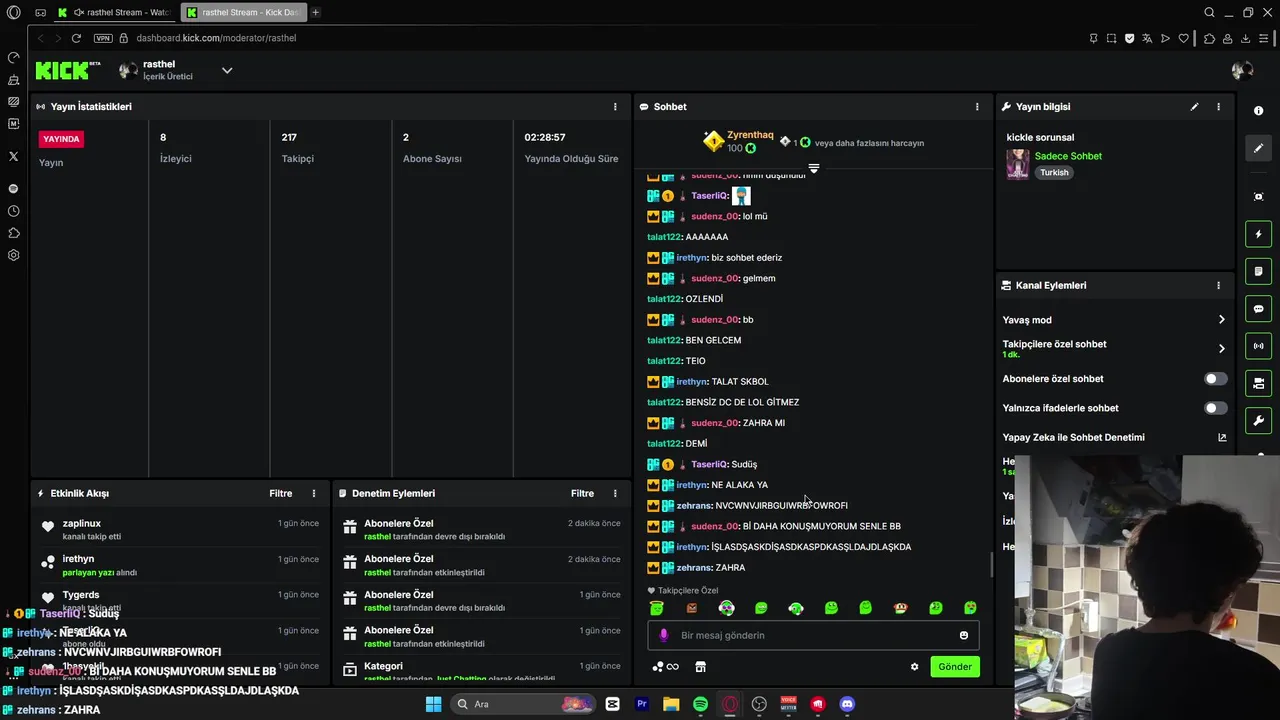Open Windows Start button
Image resolution: width=1280 pixels, height=720 pixels.
point(433,704)
